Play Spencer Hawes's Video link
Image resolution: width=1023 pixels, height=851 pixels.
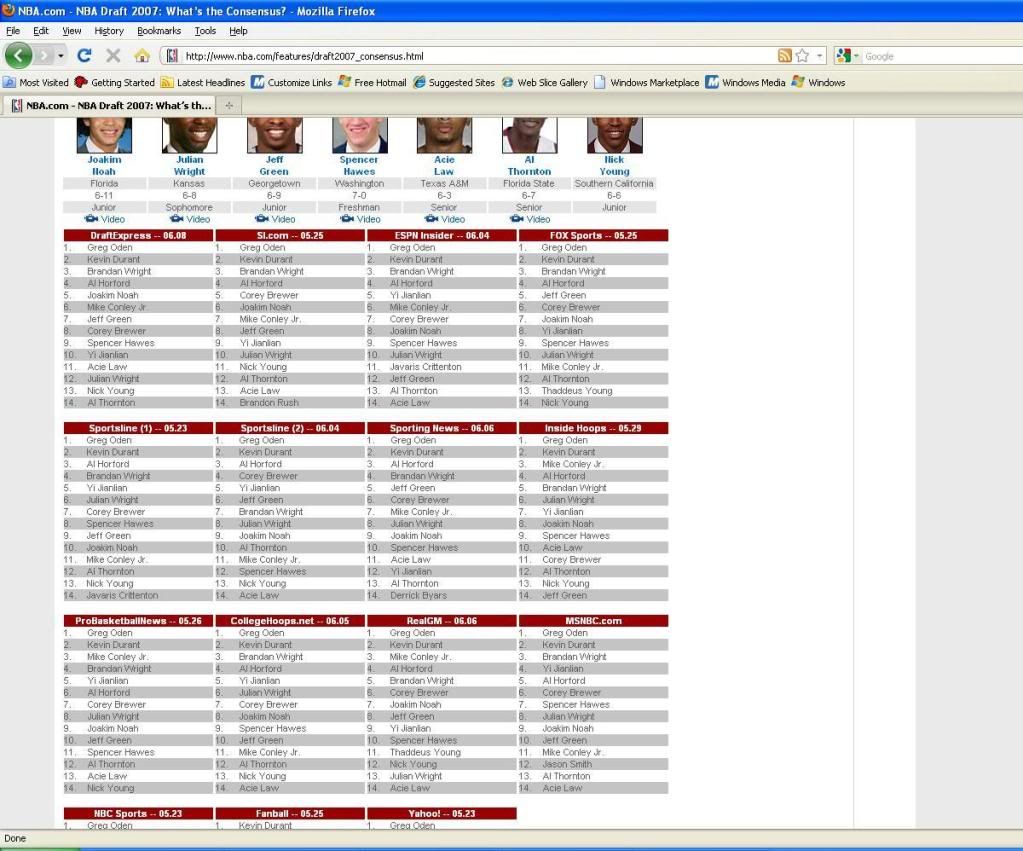(359, 219)
